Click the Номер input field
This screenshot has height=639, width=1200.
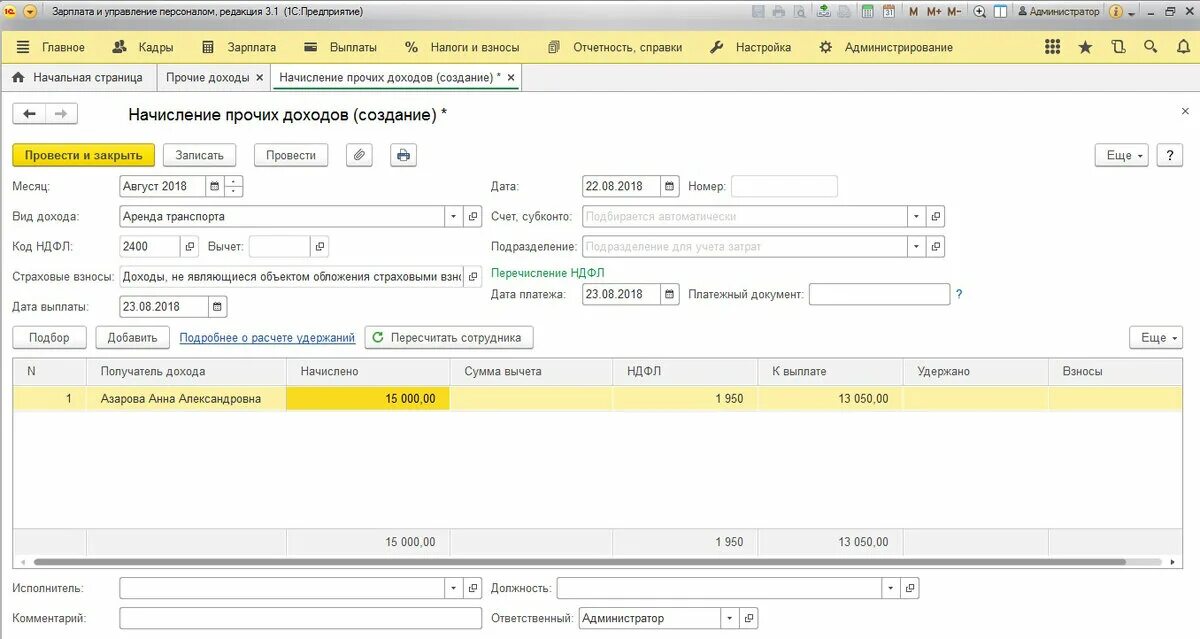[784, 186]
